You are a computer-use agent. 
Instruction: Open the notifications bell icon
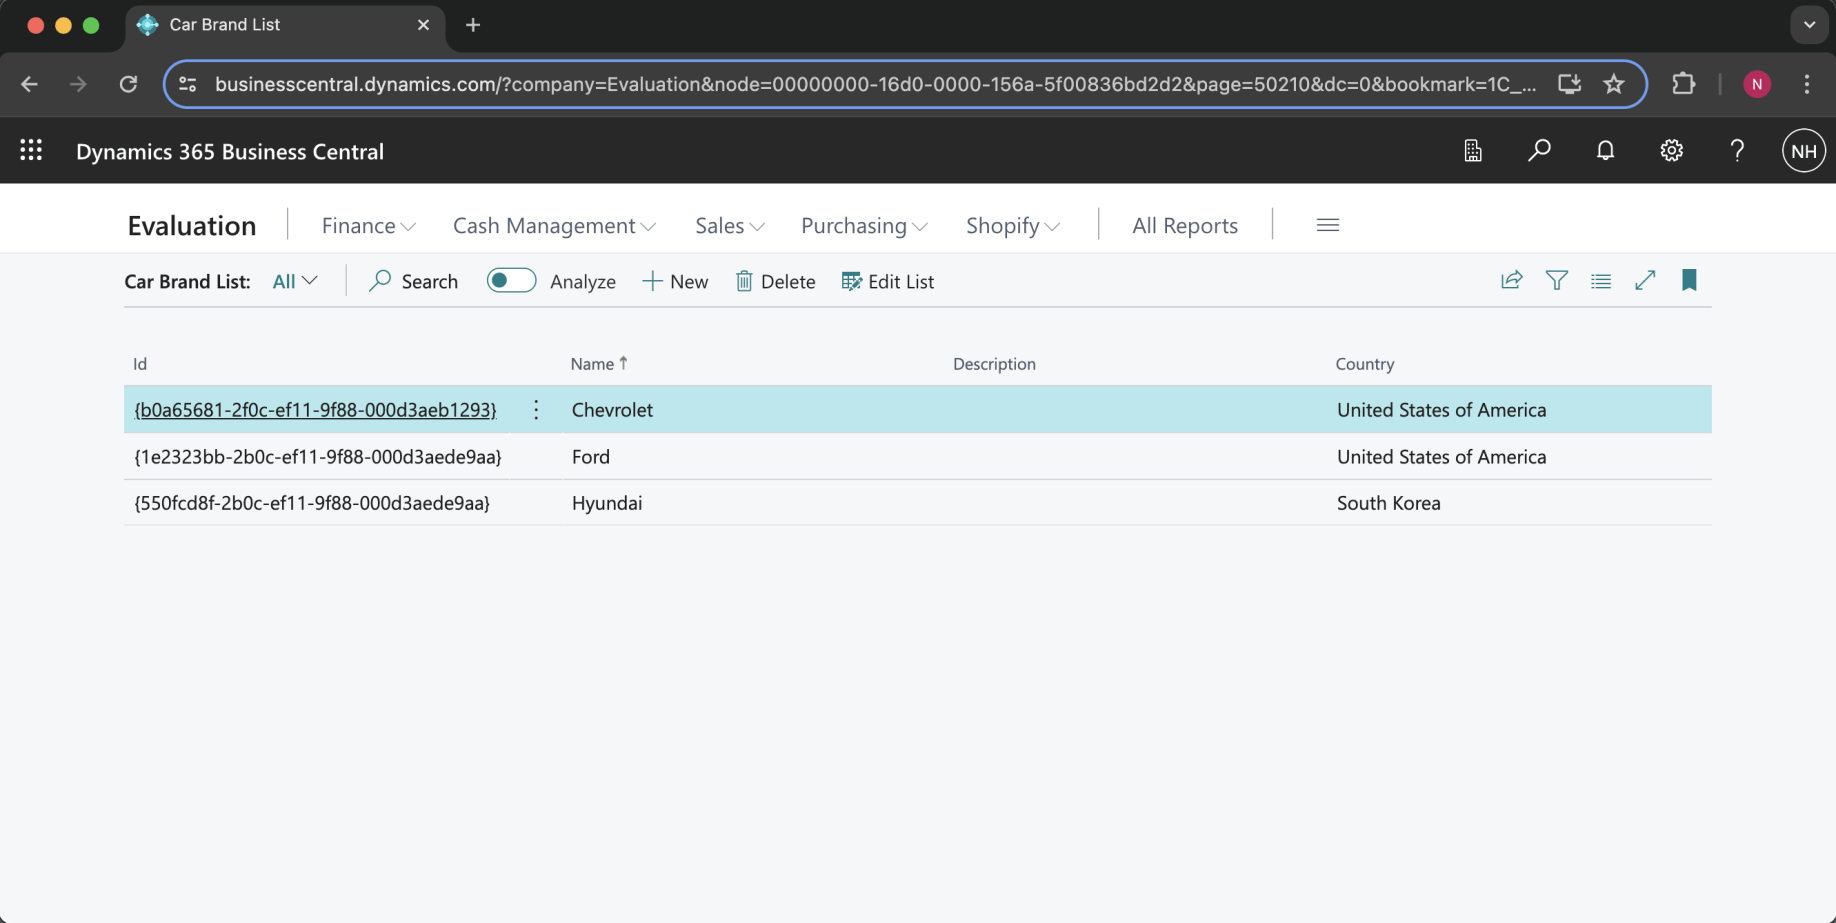coord(1605,150)
